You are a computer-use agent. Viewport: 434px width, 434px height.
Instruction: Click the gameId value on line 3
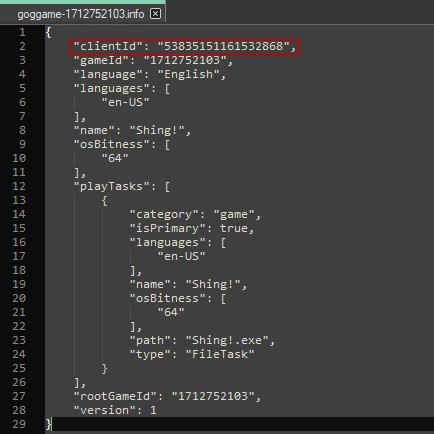coord(185,60)
